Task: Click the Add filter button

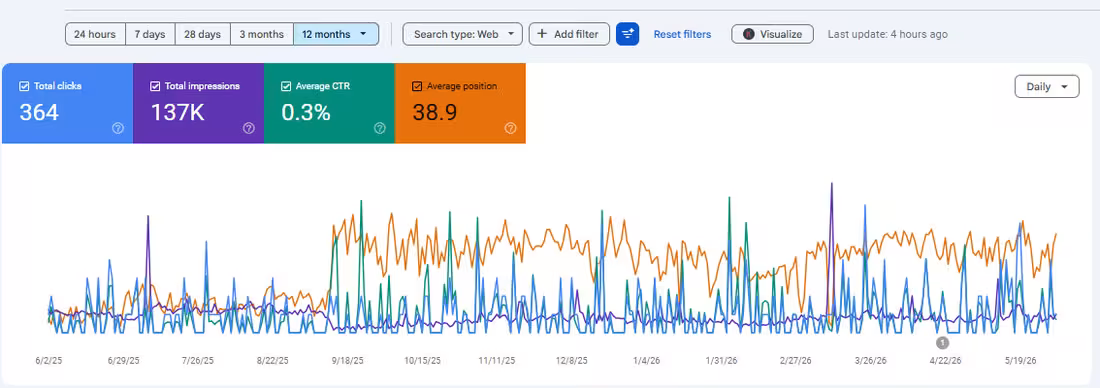Action: [569, 34]
